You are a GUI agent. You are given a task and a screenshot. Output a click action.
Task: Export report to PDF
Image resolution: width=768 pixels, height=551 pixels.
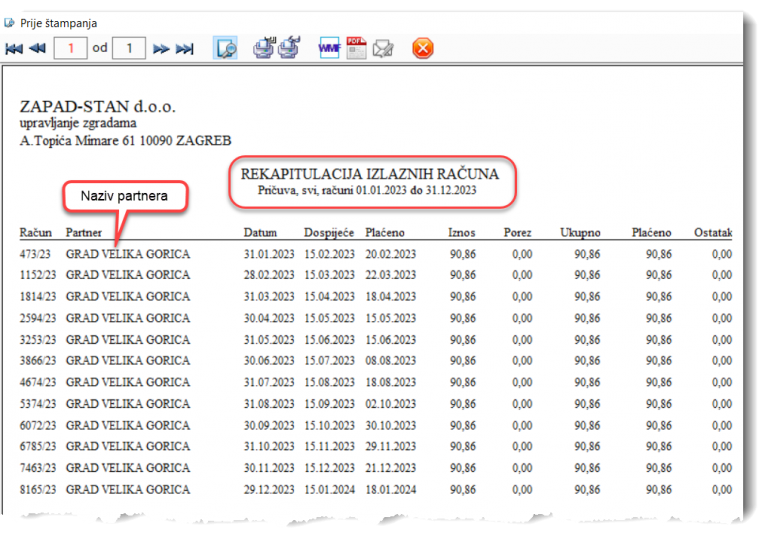pos(356,48)
